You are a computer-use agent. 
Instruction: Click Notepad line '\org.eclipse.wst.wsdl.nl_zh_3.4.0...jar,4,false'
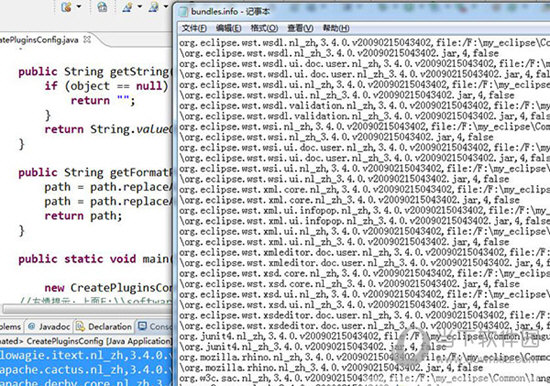pyautogui.click(x=339, y=53)
